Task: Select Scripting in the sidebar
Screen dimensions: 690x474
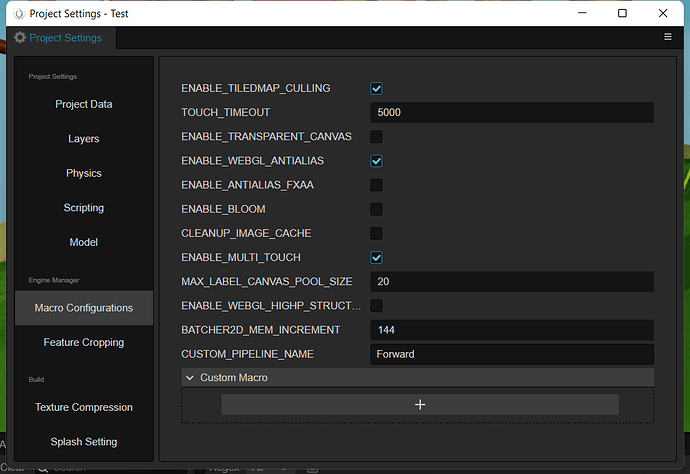Action: coord(84,208)
